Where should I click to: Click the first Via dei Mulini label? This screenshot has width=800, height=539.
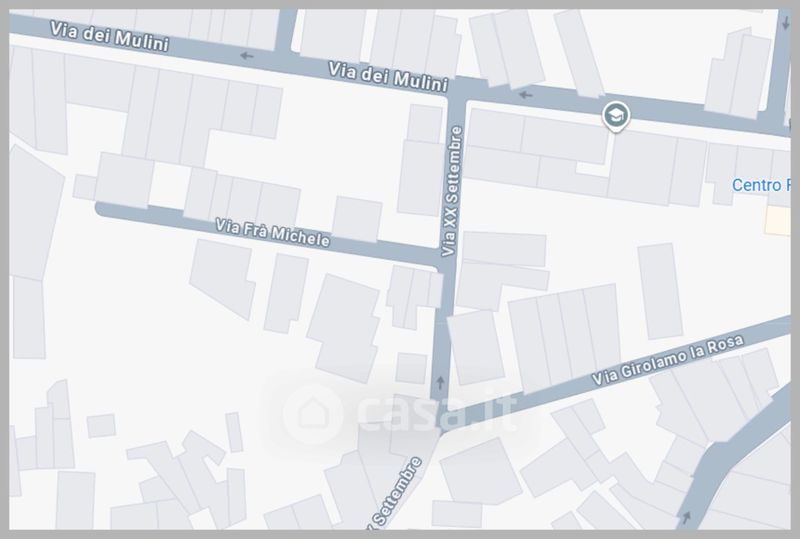coord(109,36)
